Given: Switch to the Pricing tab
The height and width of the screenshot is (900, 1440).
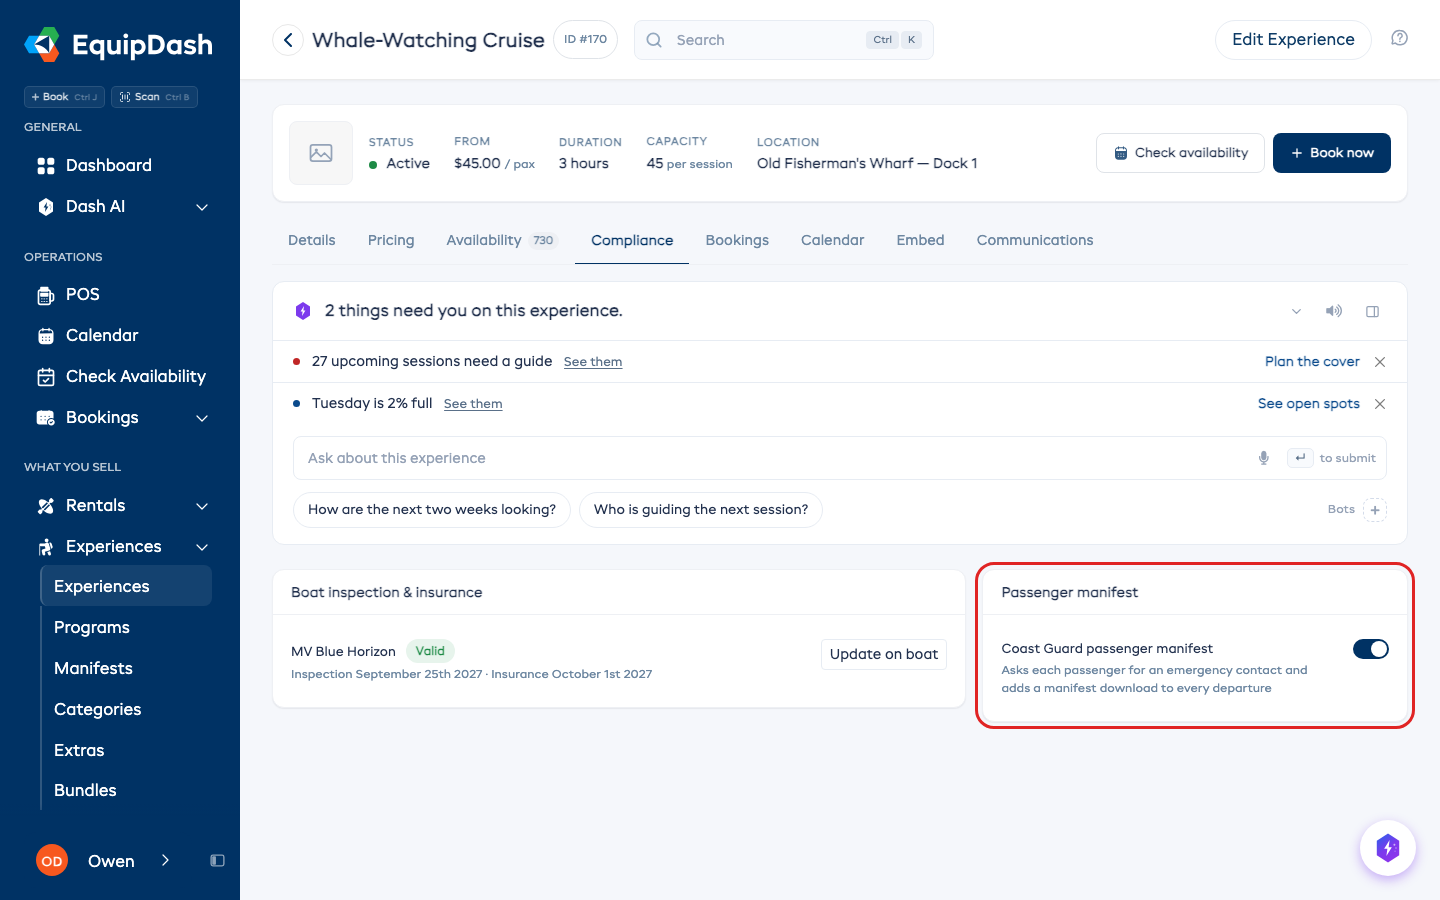Looking at the screenshot, I should coord(391,240).
